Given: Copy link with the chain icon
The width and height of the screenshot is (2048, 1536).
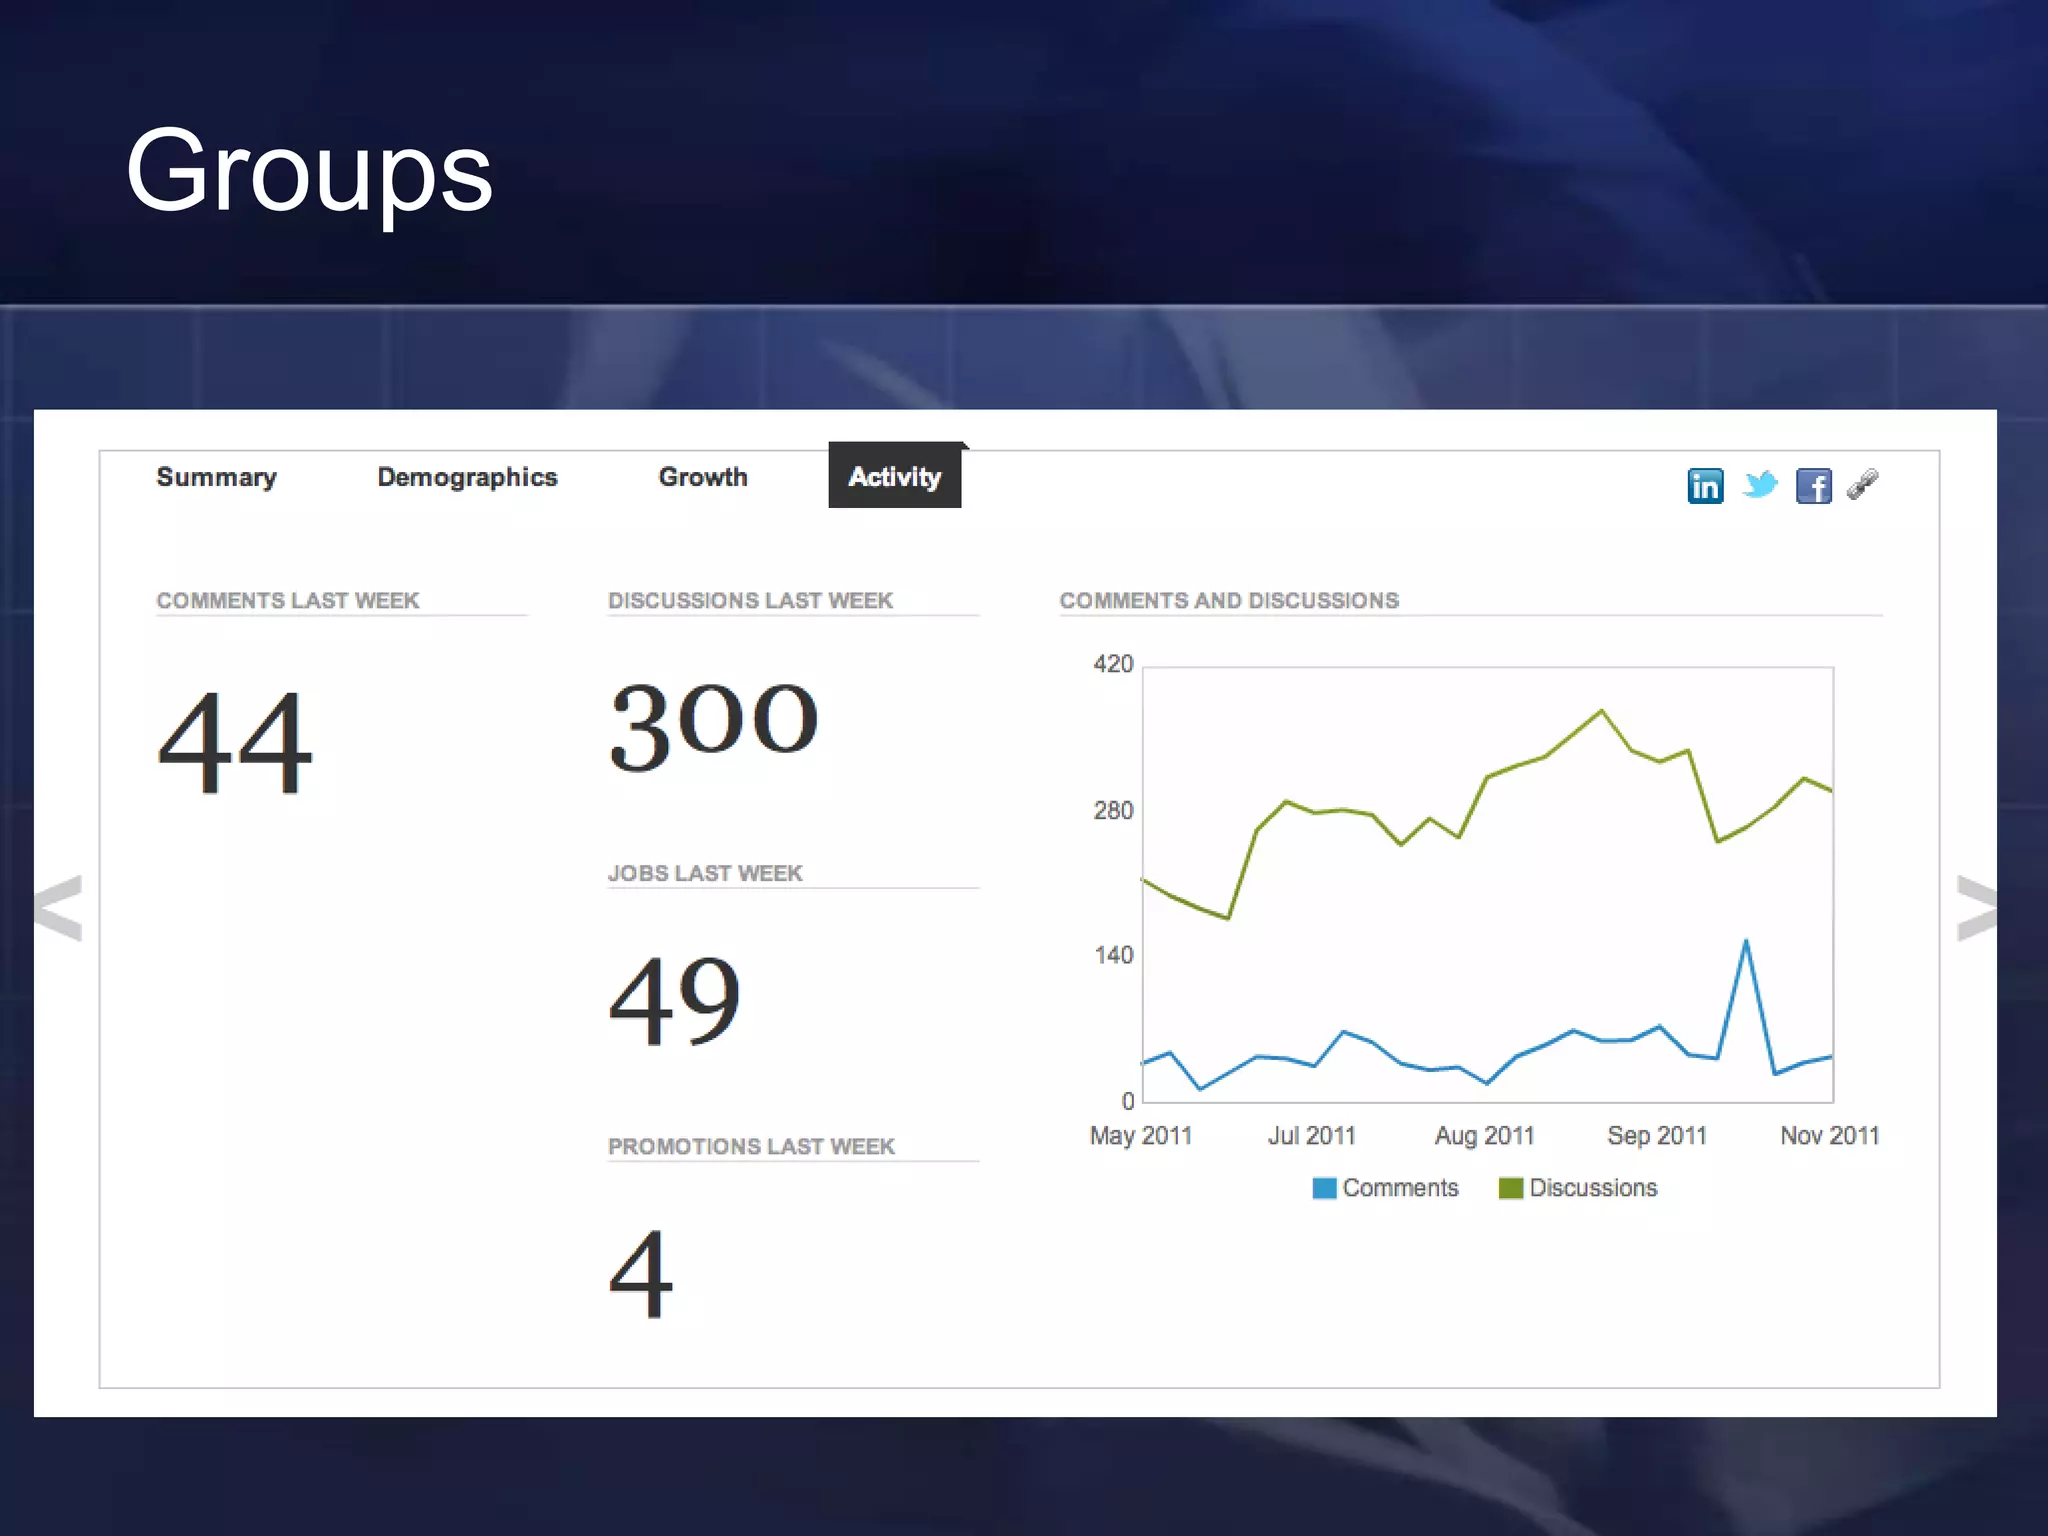Looking at the screenshot, I should (x=1863, y=484).
